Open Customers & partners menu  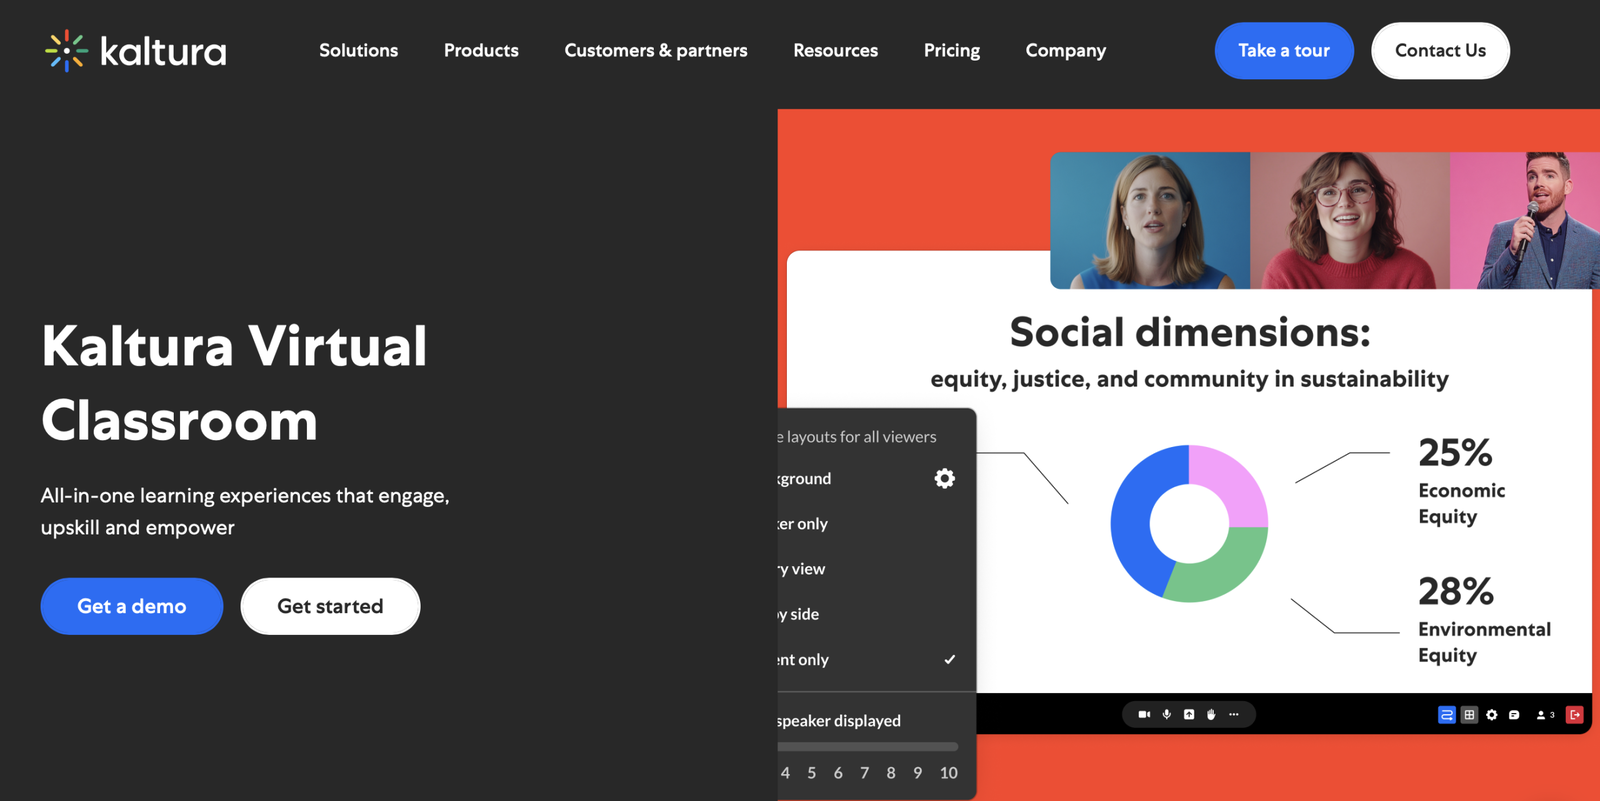656,50
